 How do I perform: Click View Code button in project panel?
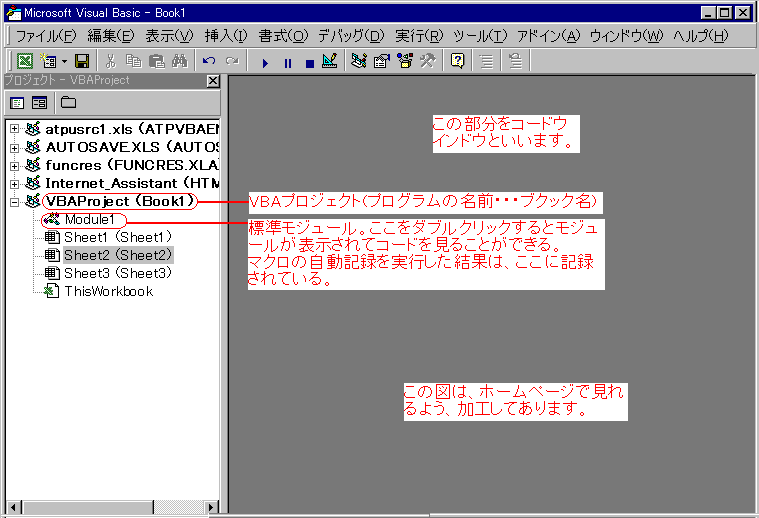[x=18, y=102]
